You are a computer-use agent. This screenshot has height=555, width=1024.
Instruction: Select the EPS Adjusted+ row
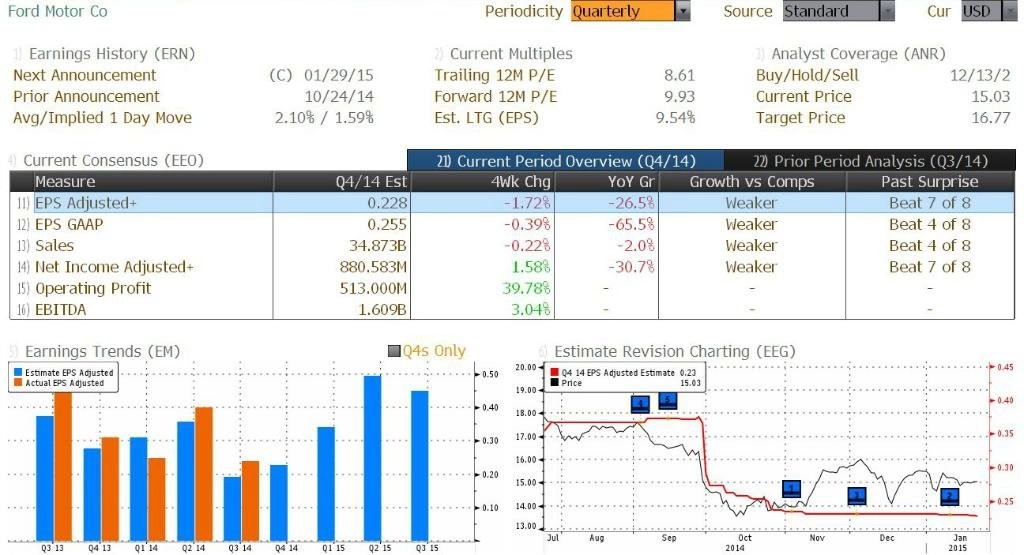point(512,203)
